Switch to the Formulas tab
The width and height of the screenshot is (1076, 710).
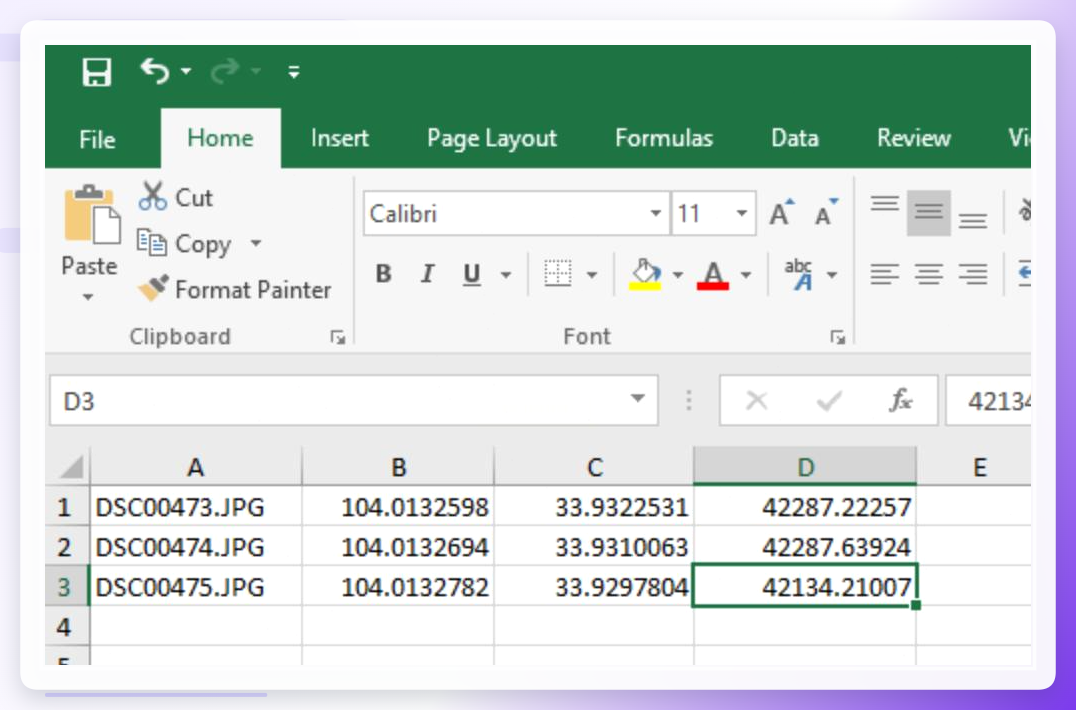664,139
